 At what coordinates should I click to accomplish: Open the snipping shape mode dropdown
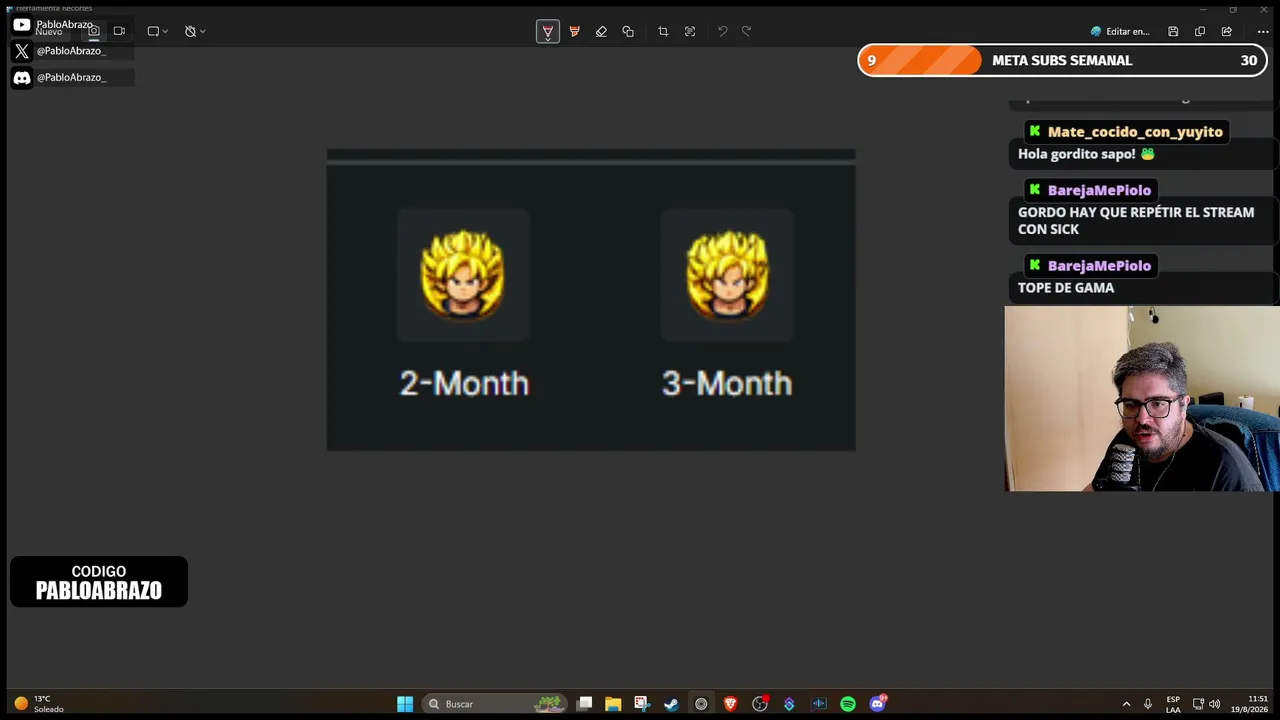(157, 31)
